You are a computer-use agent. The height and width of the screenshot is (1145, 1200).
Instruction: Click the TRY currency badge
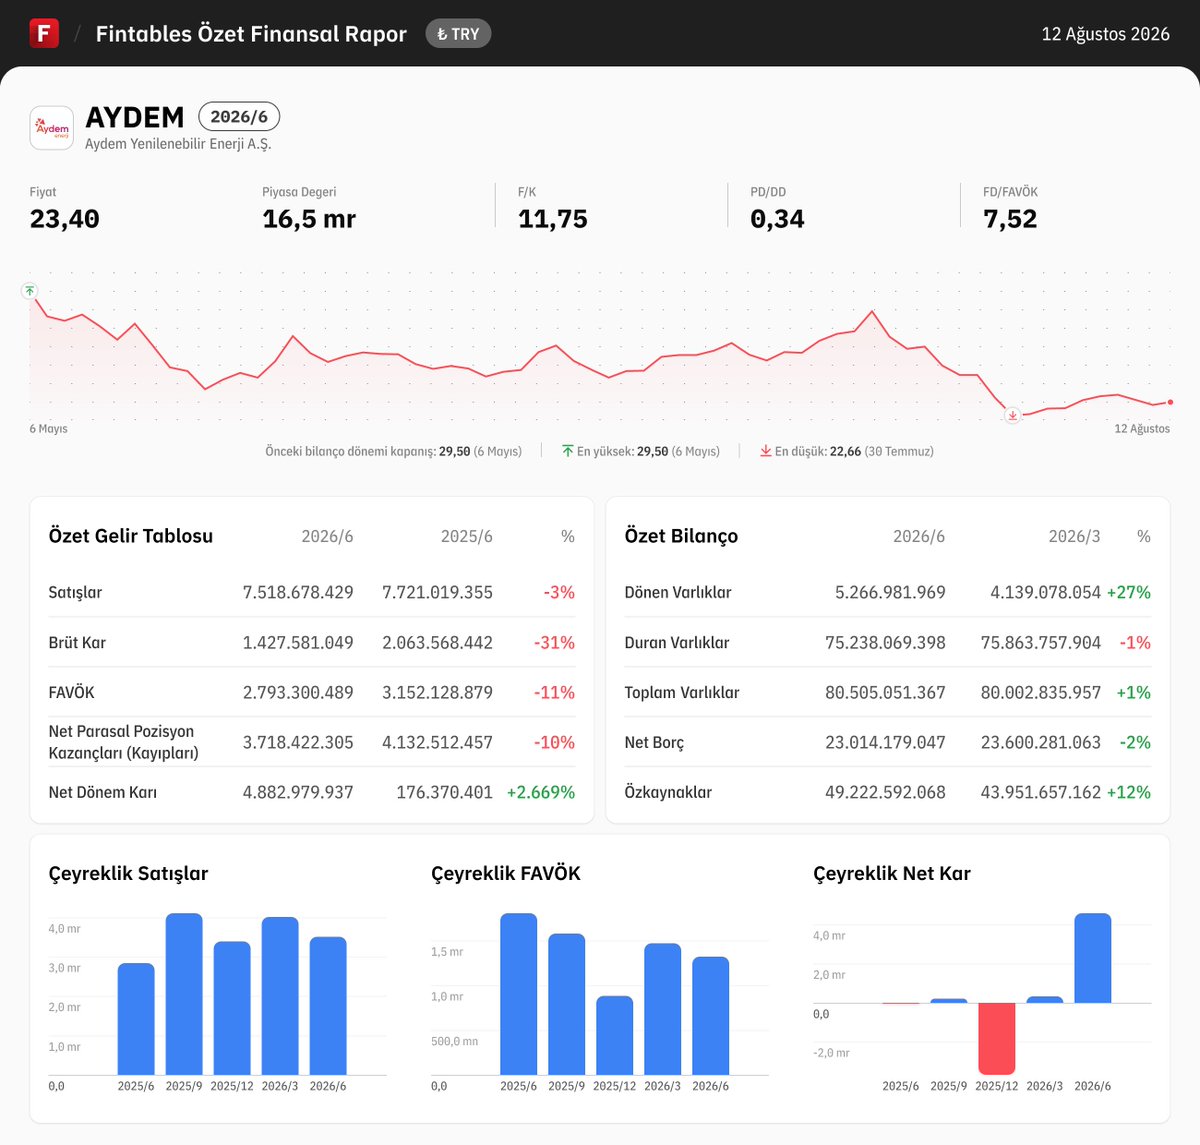pos(458,34)
